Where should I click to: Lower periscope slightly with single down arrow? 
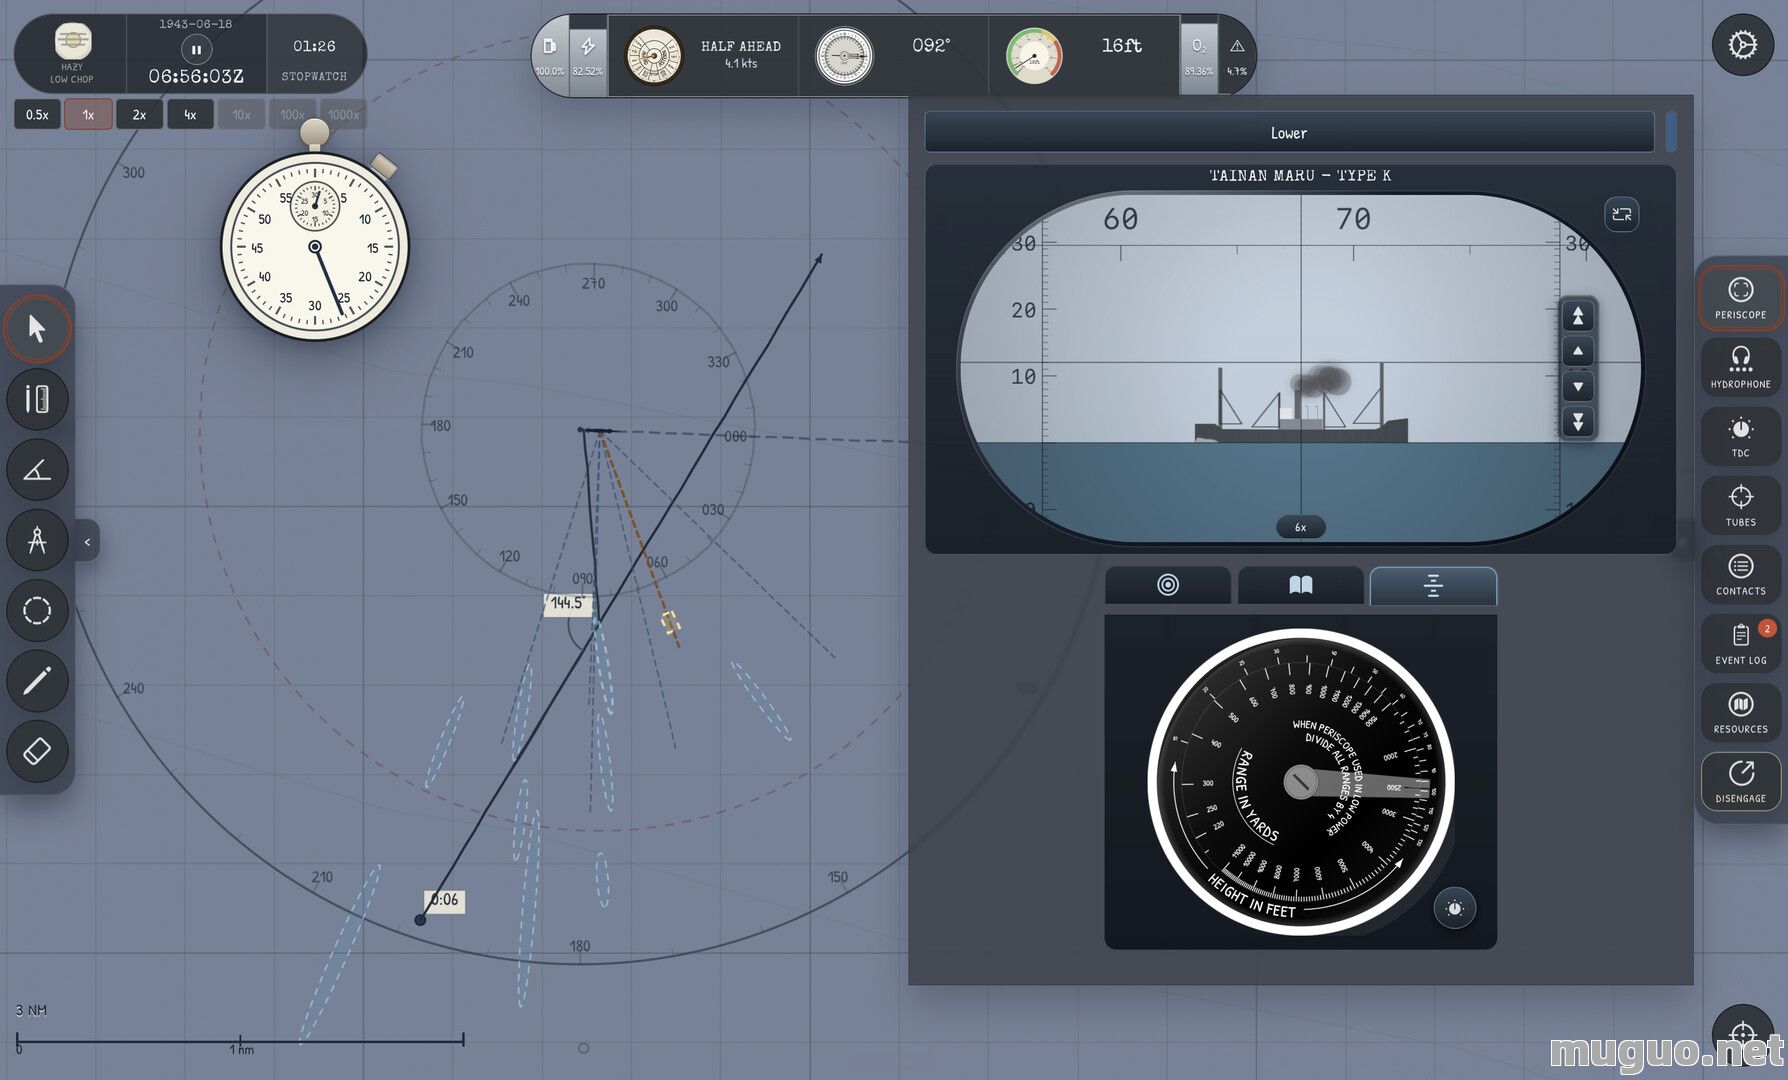point(1578,387)
